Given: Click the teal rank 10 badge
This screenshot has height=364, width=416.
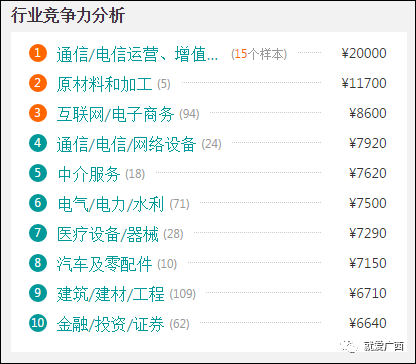Looking at the screenshot, I should [x=38, y=323].
